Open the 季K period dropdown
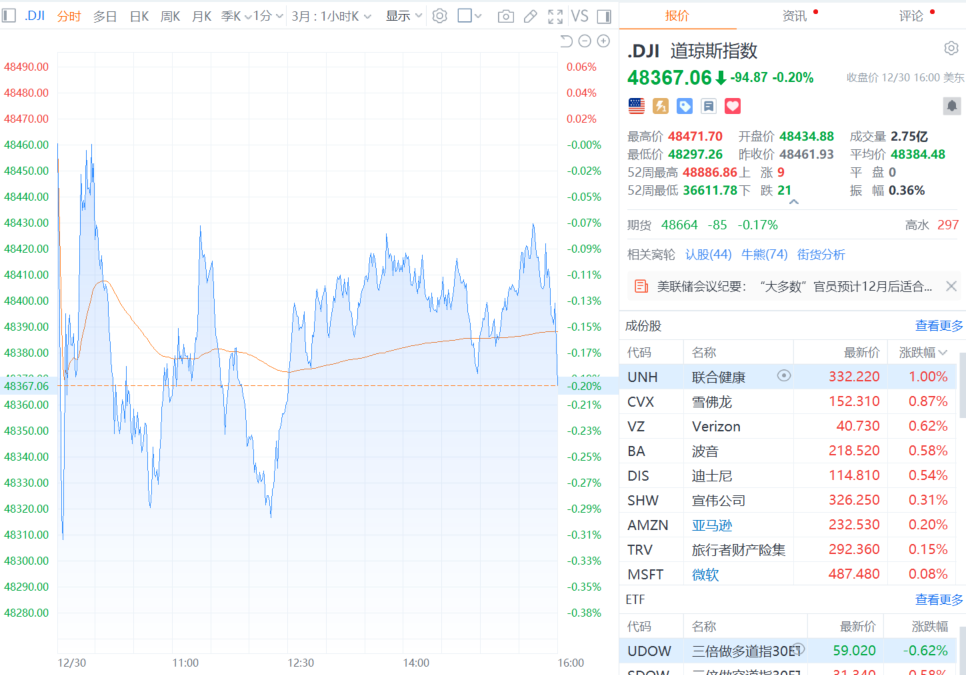966x675 pixels. click(x=237, y=16)
